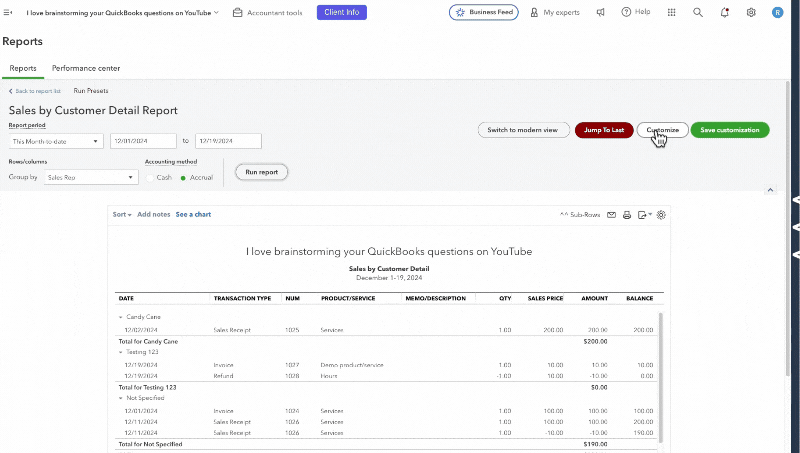Image resolution: width=800 pixels, height=453 pixels.
Task: Collapse the Not Specified group
Action: 121,398
